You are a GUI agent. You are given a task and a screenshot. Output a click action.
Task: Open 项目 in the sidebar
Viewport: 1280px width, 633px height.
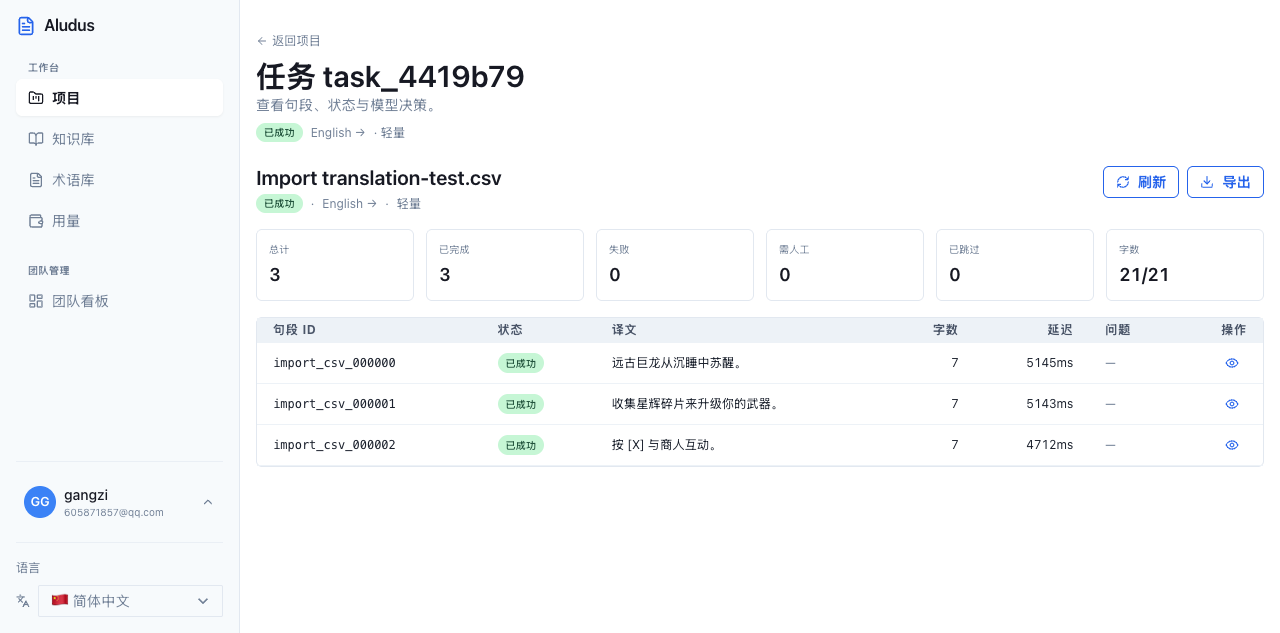point(119,98)
